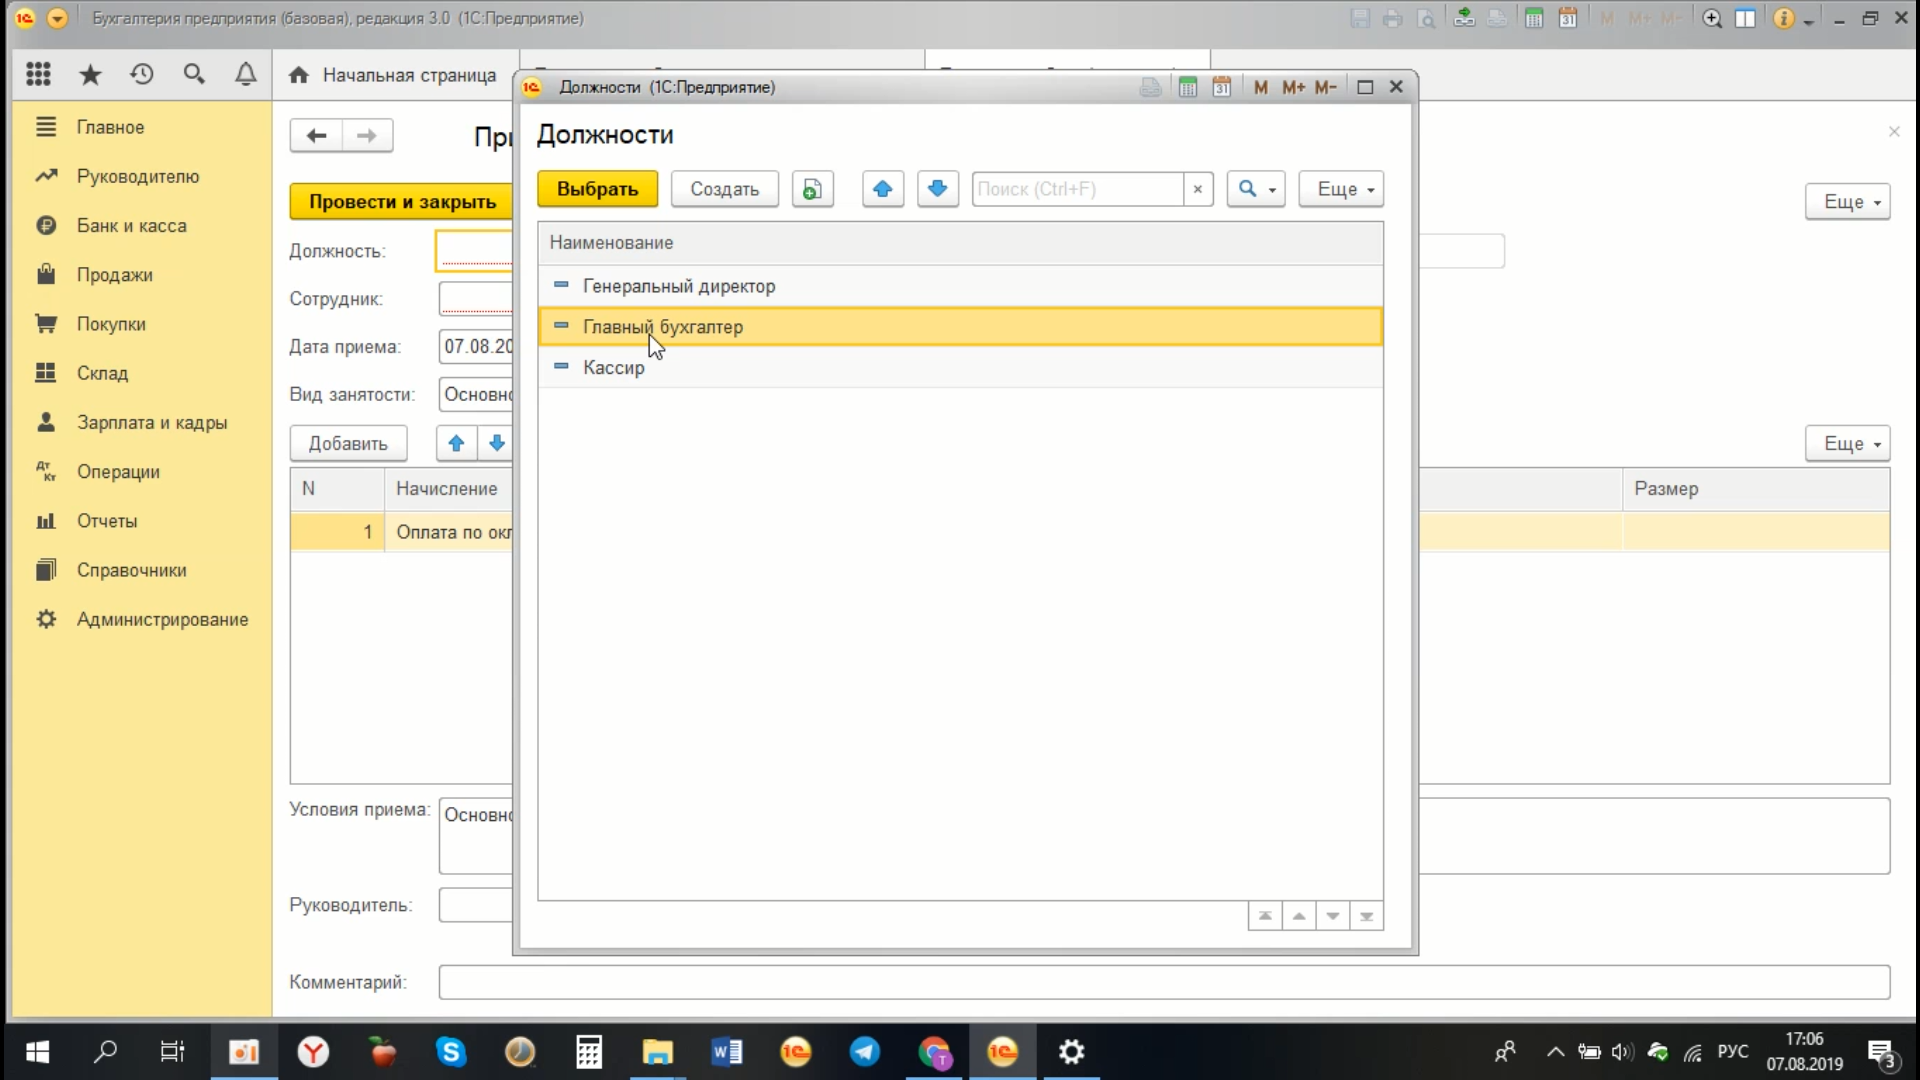Screen dimensions: 1920x1080
Task: Select Кассир from the list
Action: (613, 367)
